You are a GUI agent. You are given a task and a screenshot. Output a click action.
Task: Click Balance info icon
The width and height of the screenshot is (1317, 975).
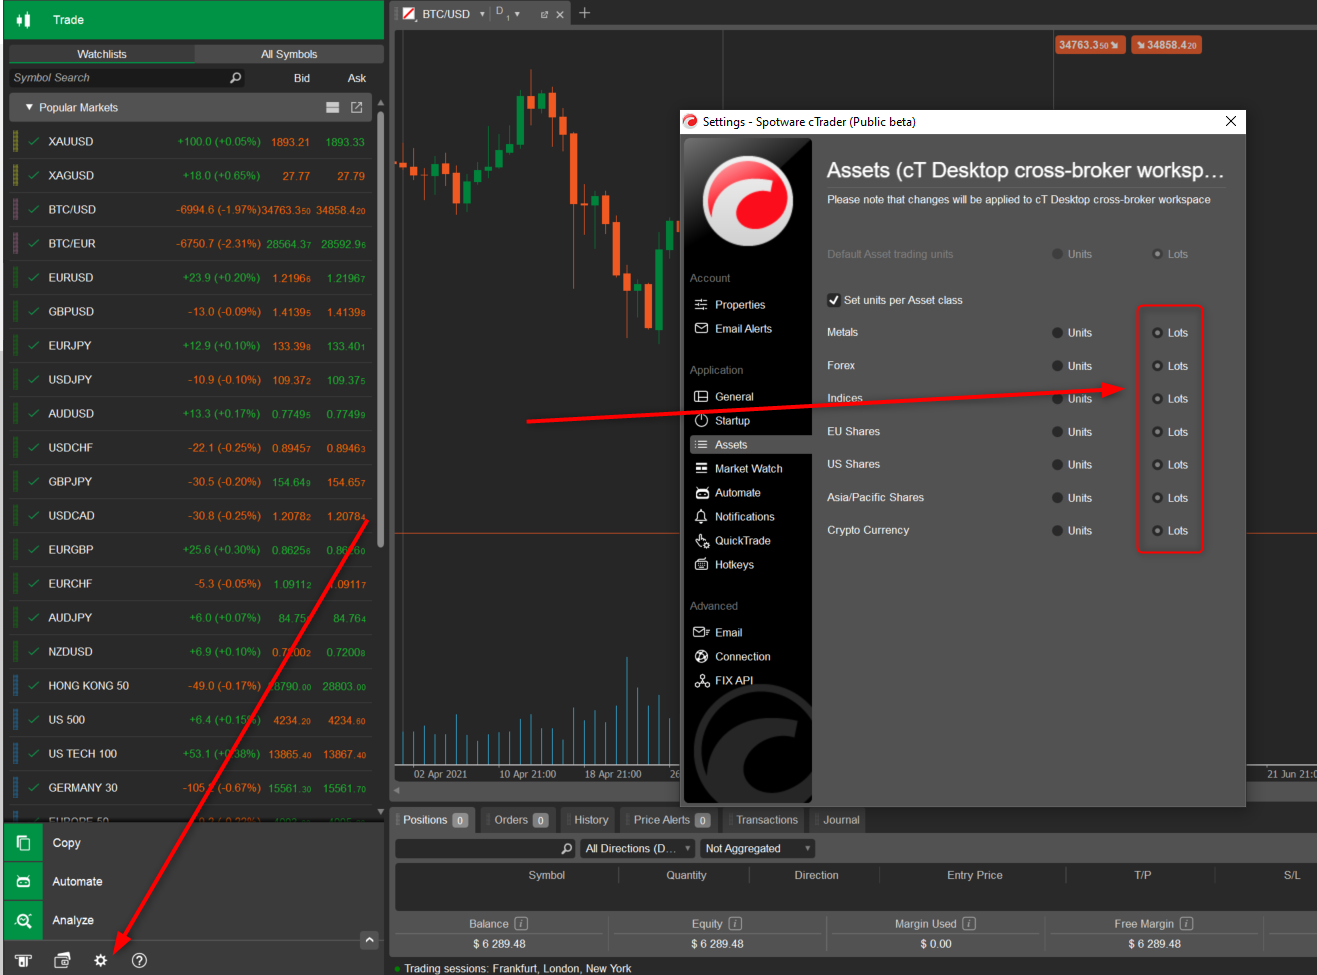tap(521, 923)
